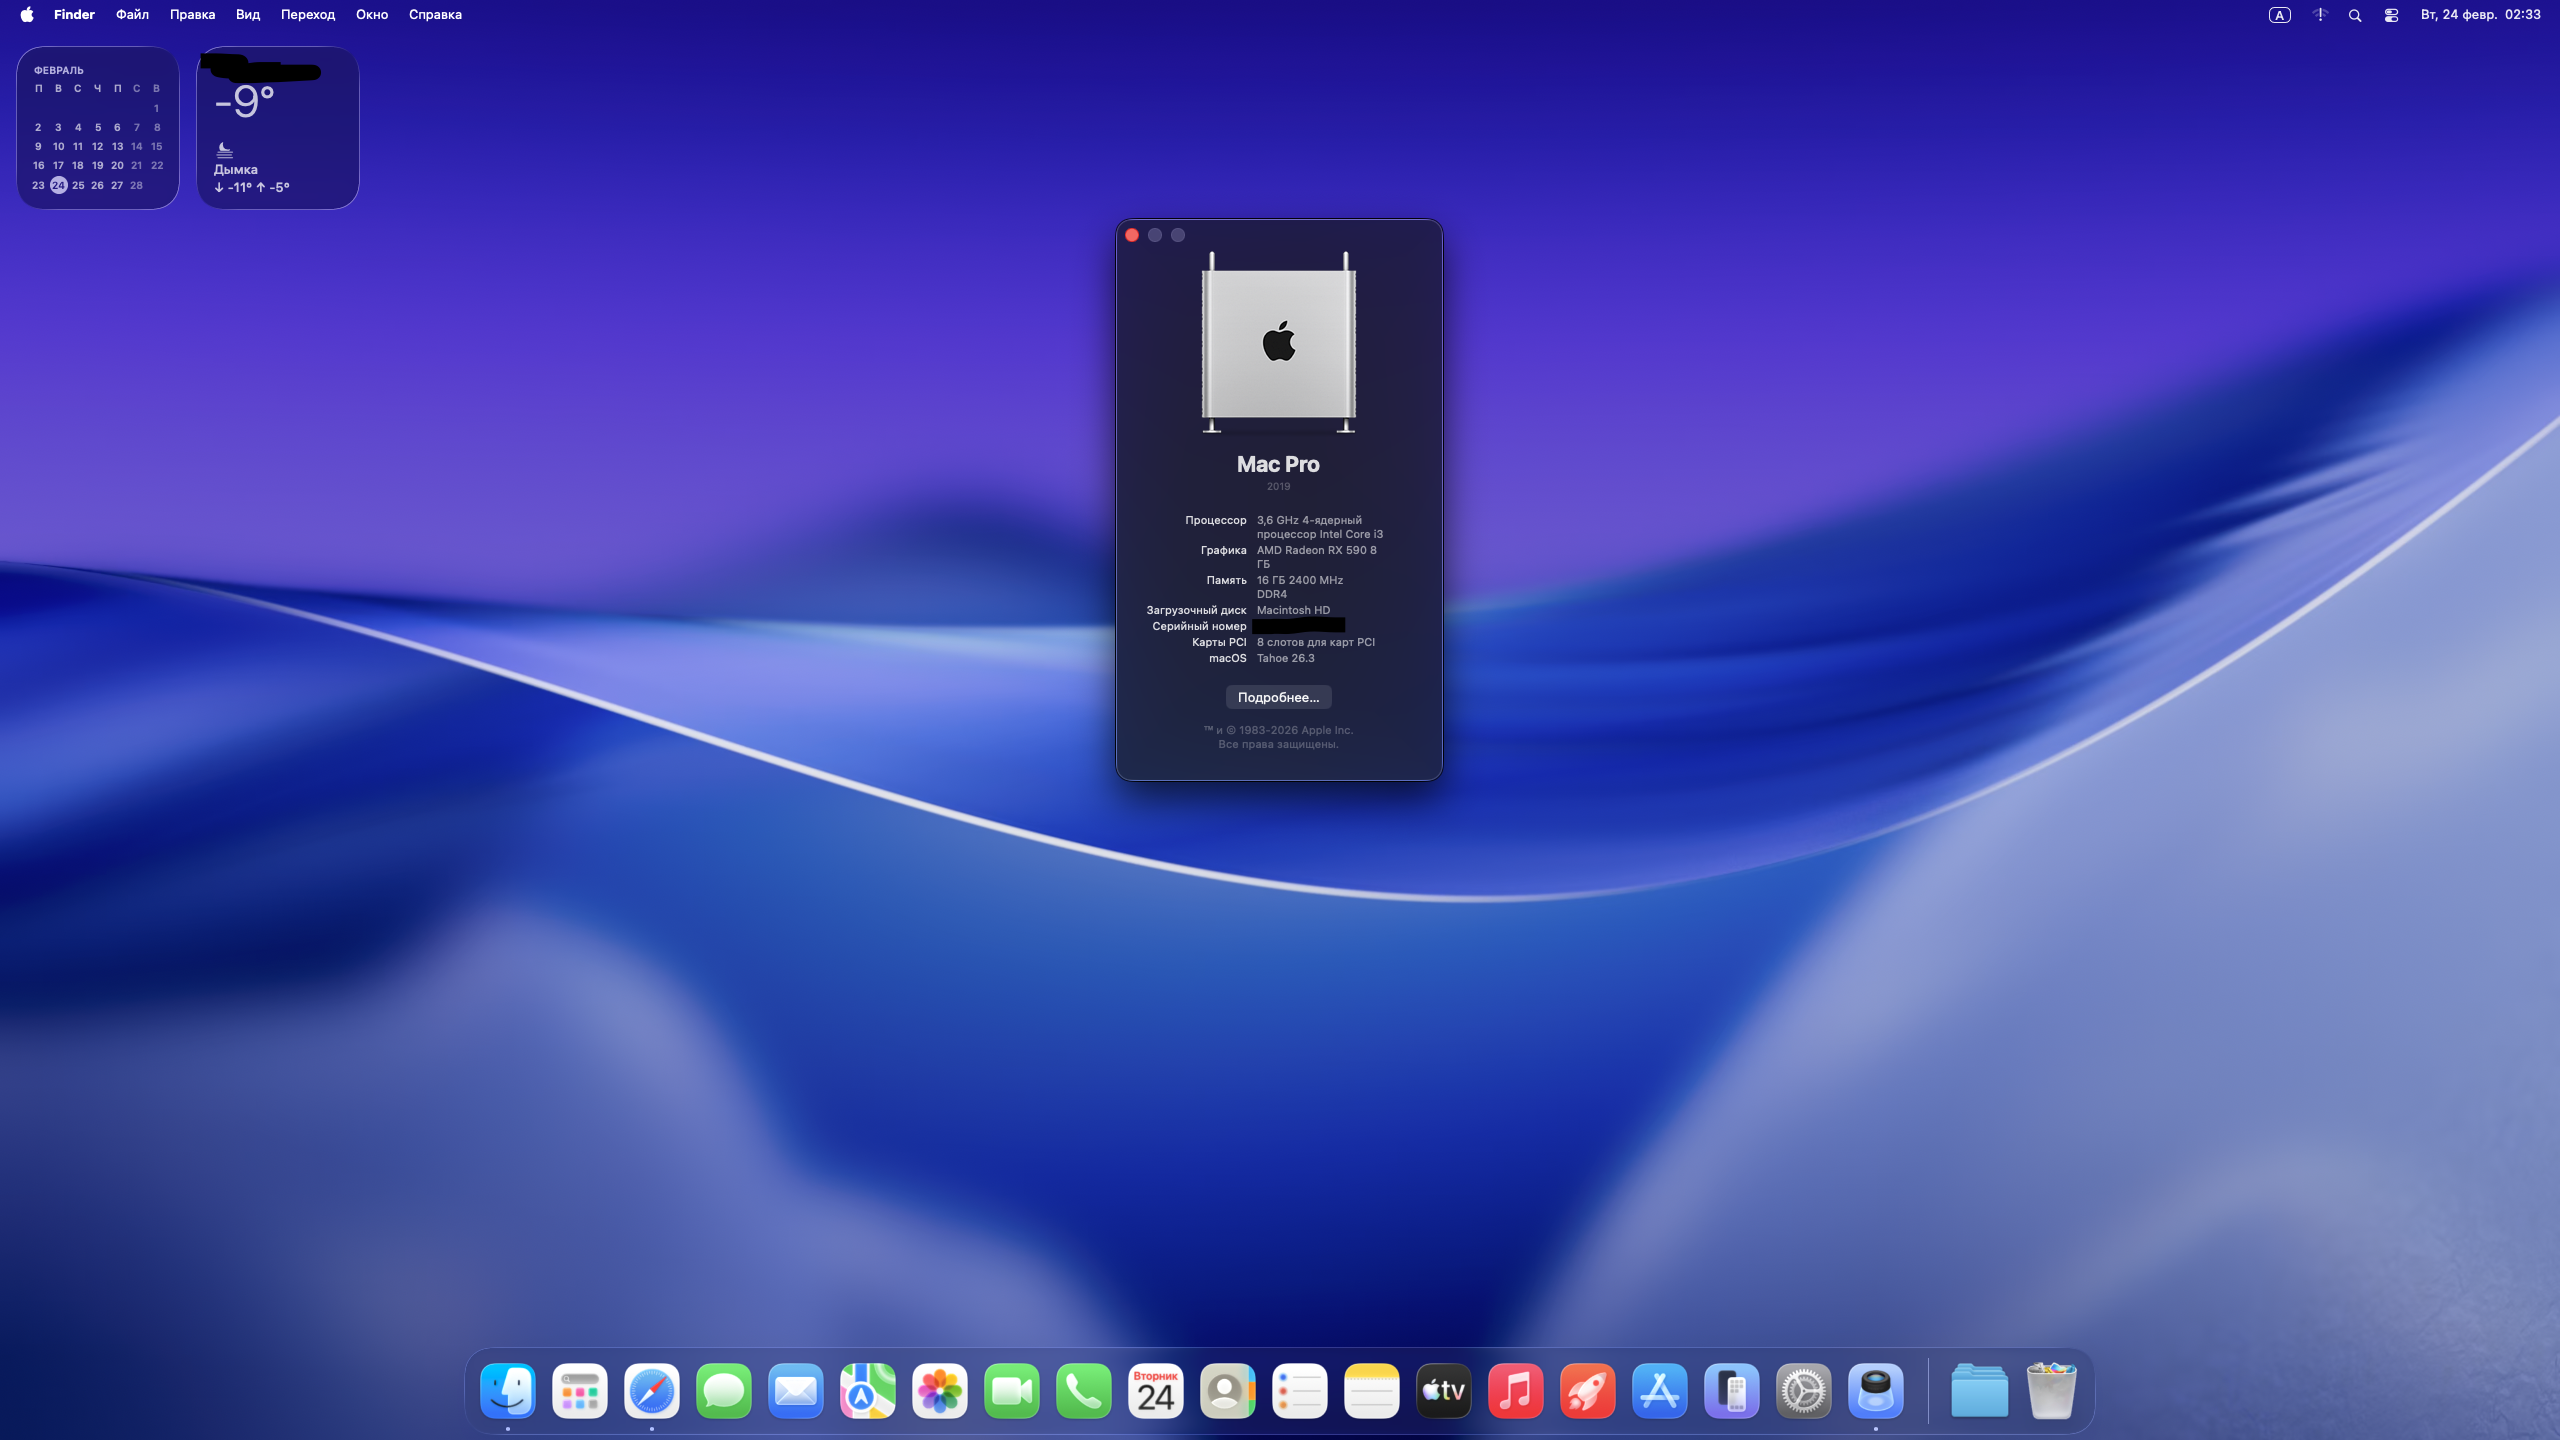2560x1440 pixels.
Task: Open the Maps app
Action: (x=868, y=1391)
